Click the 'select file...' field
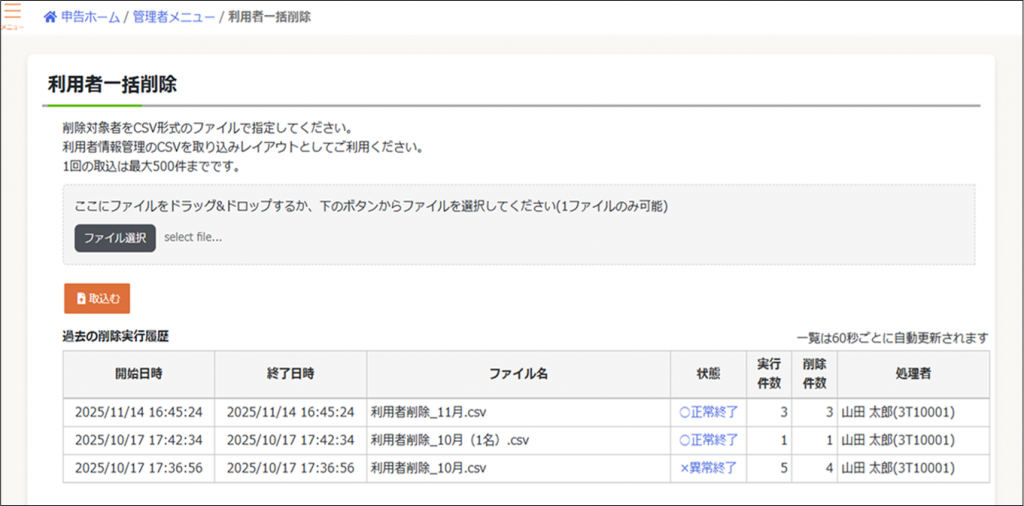 coord(193,238)
